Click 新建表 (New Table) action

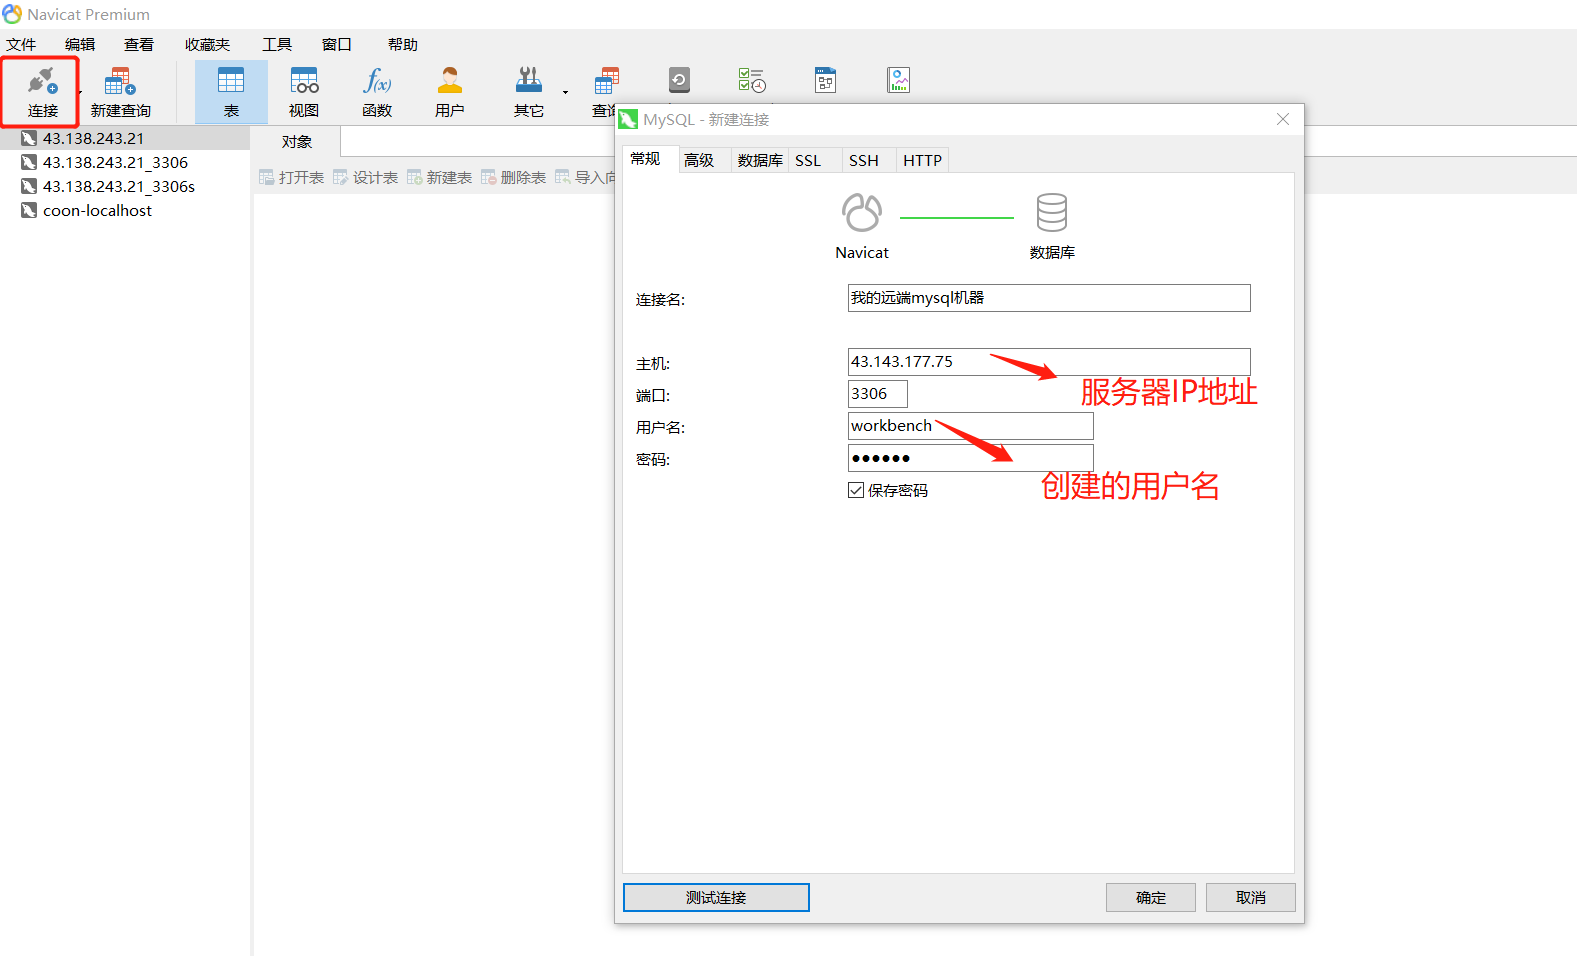(439, 177)
